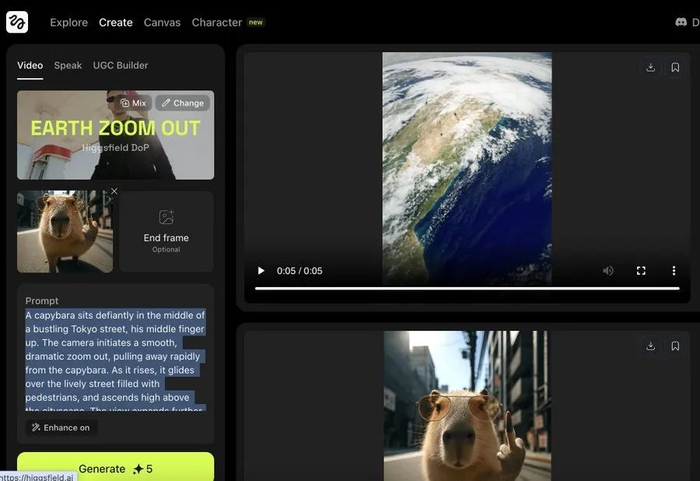Remove the capybara start frame image
The height and width of the screenshot is (481, 700).
tap(114, 191)
